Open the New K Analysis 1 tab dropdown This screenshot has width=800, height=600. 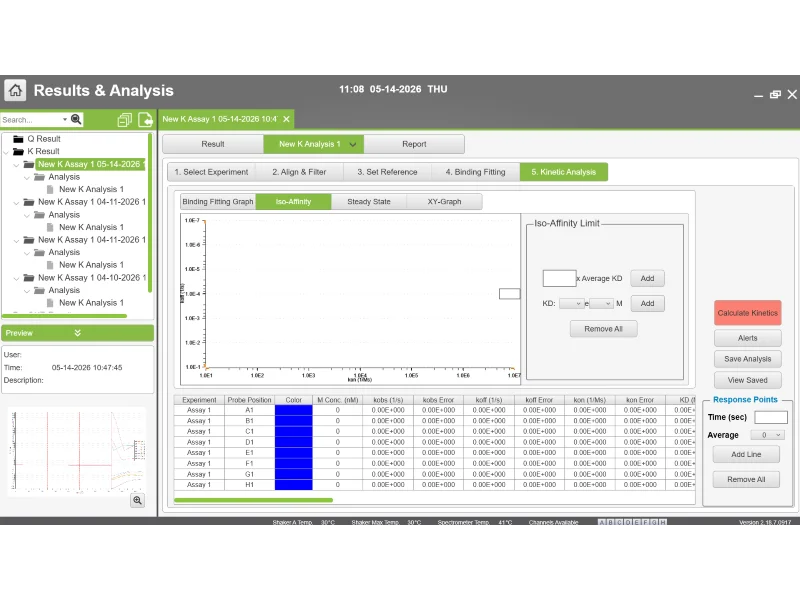[353, 144]
